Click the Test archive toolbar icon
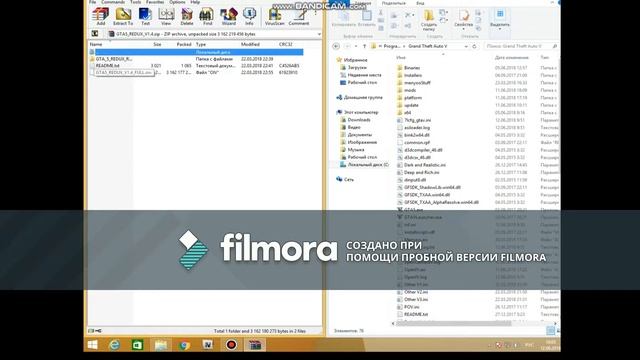Screen dimensions: 640x360 click(145, 17)
